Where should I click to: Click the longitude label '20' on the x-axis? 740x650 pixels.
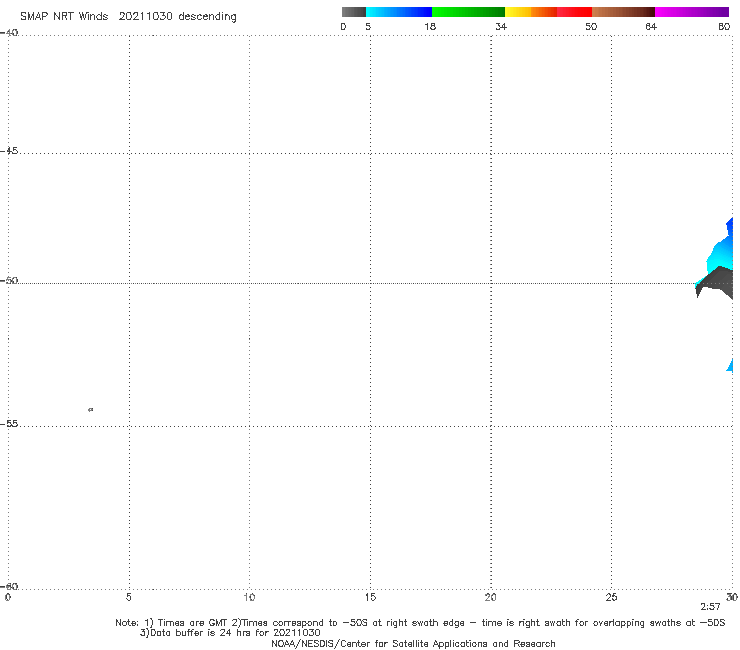coord(490,597)
